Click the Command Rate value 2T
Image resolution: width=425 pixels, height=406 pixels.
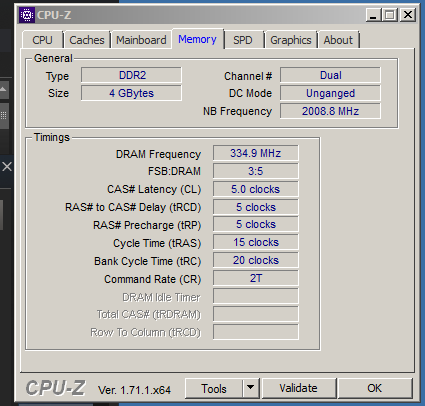[256, 278]
